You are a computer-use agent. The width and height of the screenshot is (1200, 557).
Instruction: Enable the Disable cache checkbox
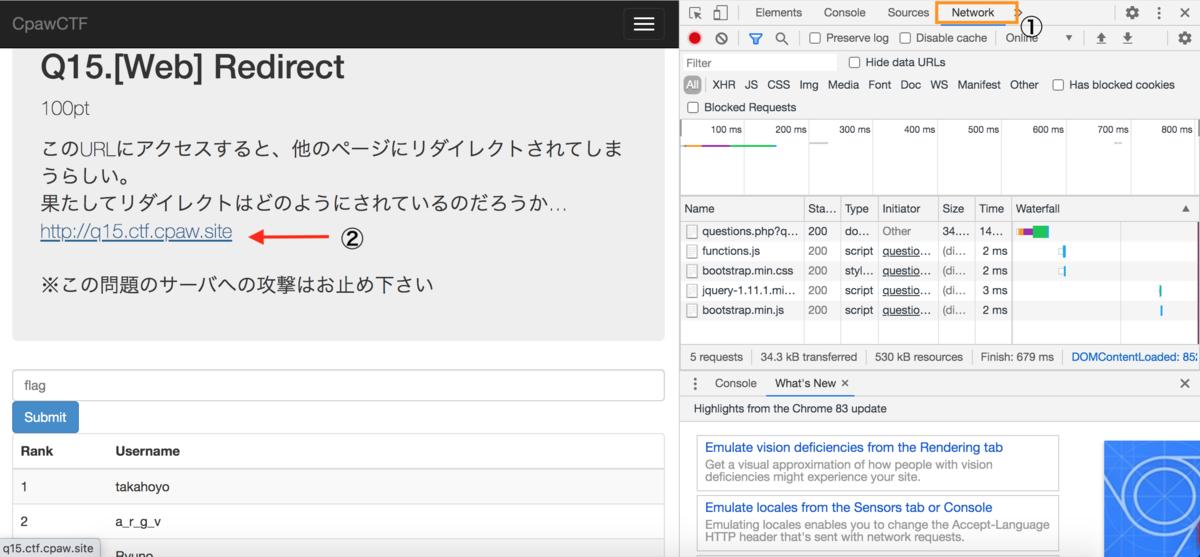click(x=905, y=38)
